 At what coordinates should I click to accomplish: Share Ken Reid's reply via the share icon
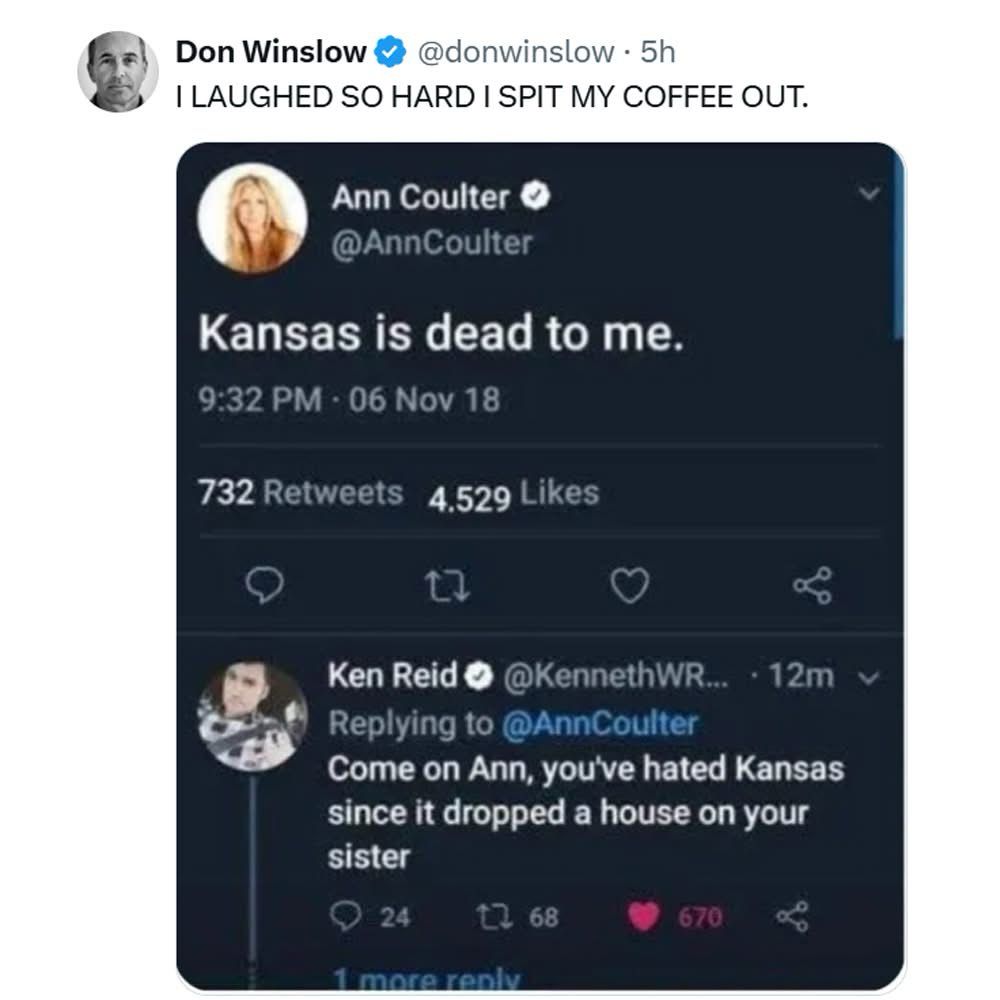[x=789, y=917]
